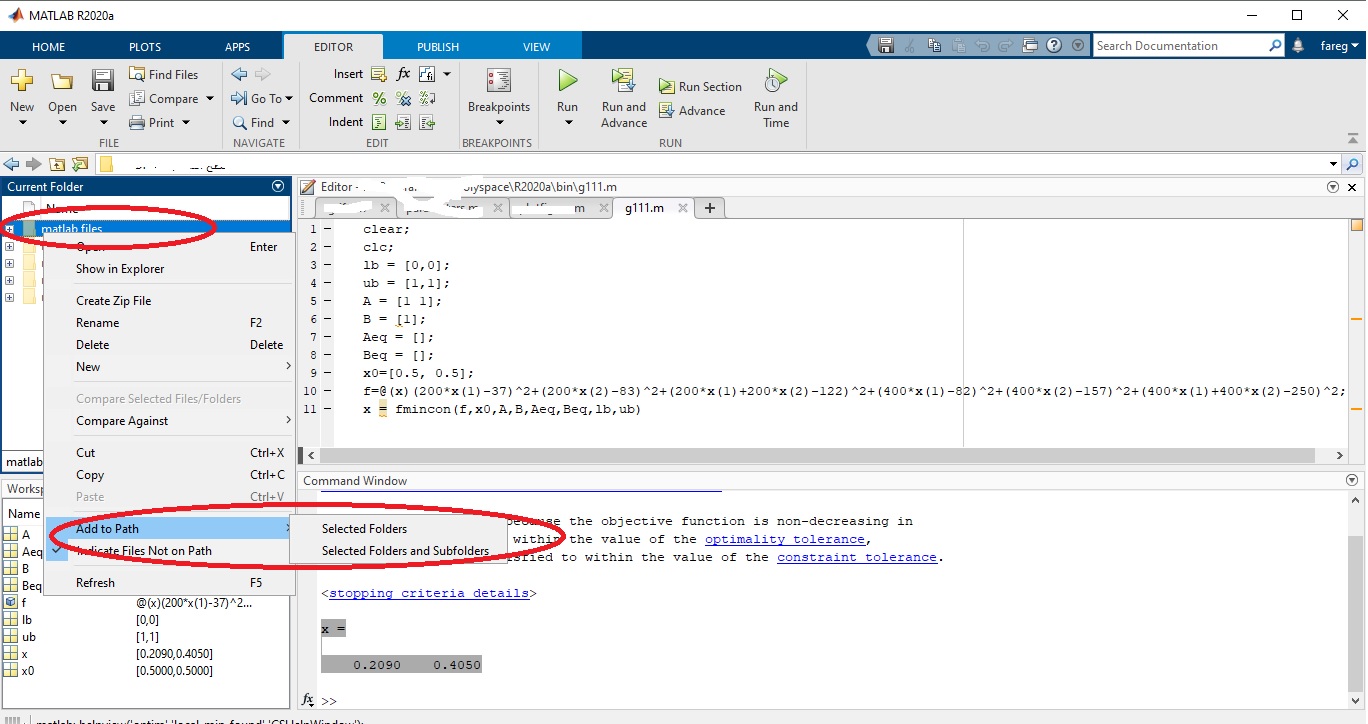Open the Find dropdown arrow in NAVIGATE
The width and height of the screenshot is (1368, 724).
tap(286, 123)
